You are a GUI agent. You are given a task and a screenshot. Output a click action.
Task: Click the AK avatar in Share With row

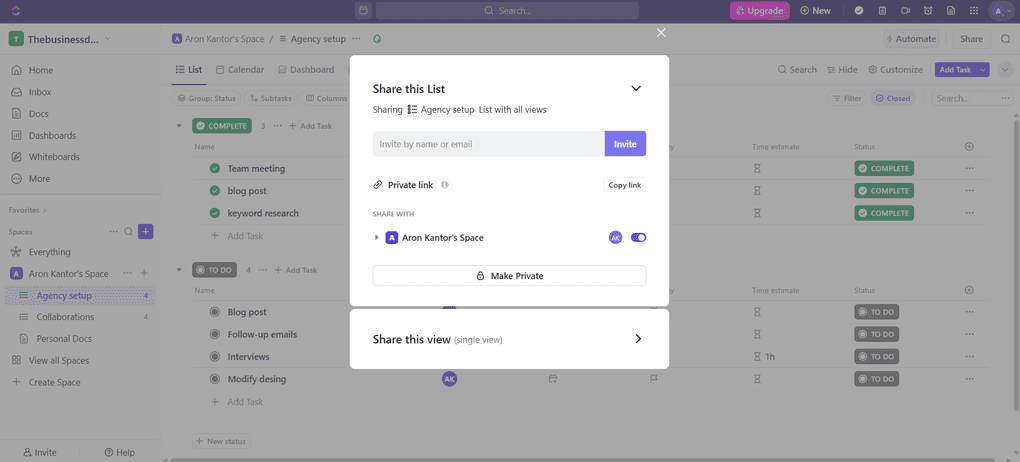(615, 238)
